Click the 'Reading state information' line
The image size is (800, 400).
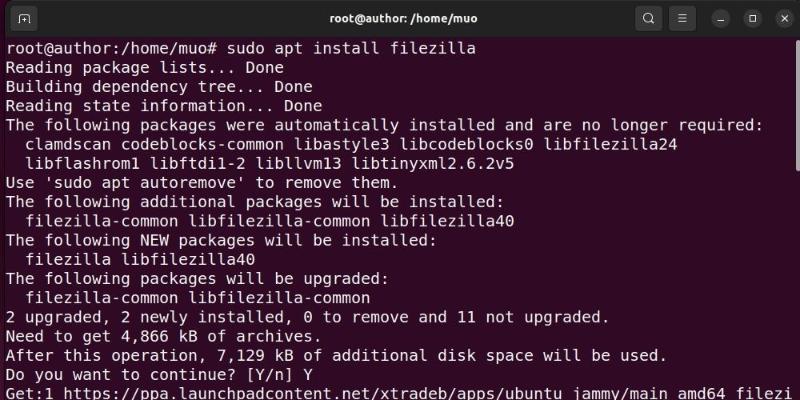point(163,106)
